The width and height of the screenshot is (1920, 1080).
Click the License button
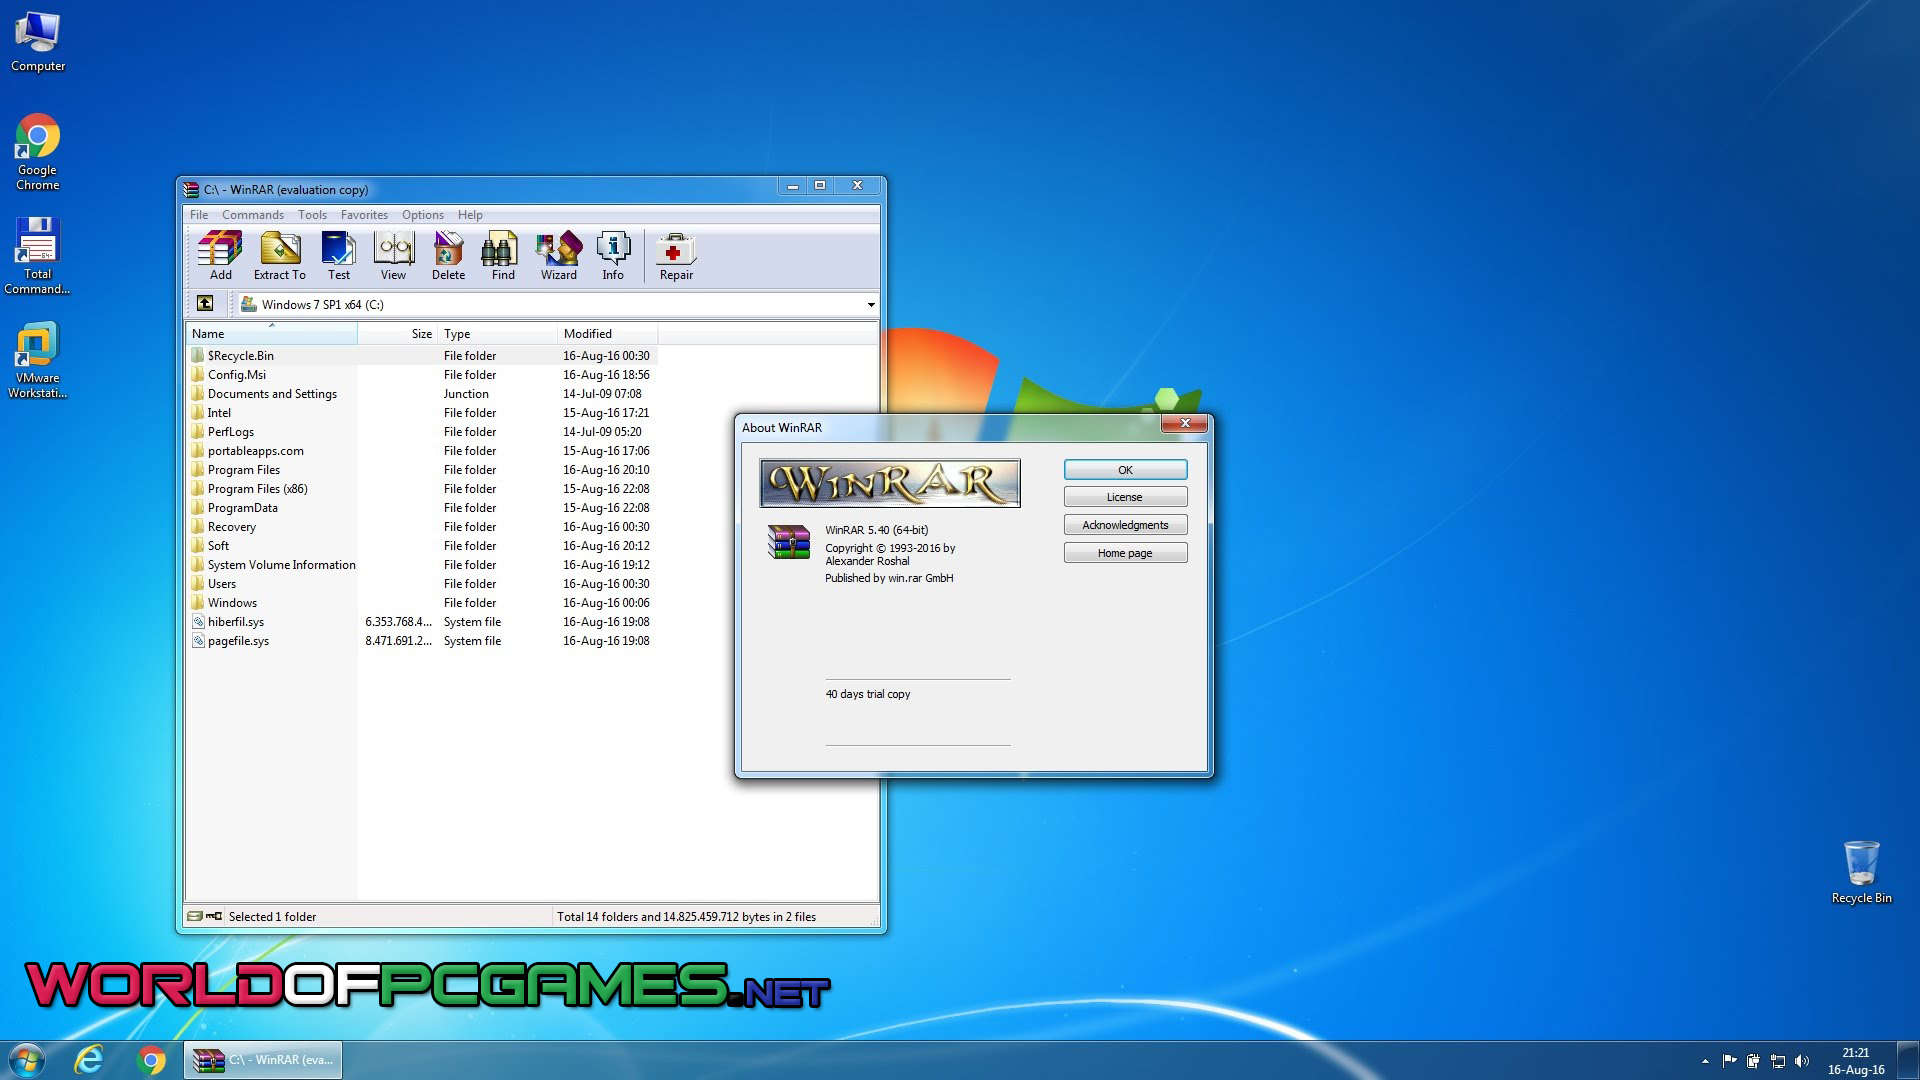1125,497
